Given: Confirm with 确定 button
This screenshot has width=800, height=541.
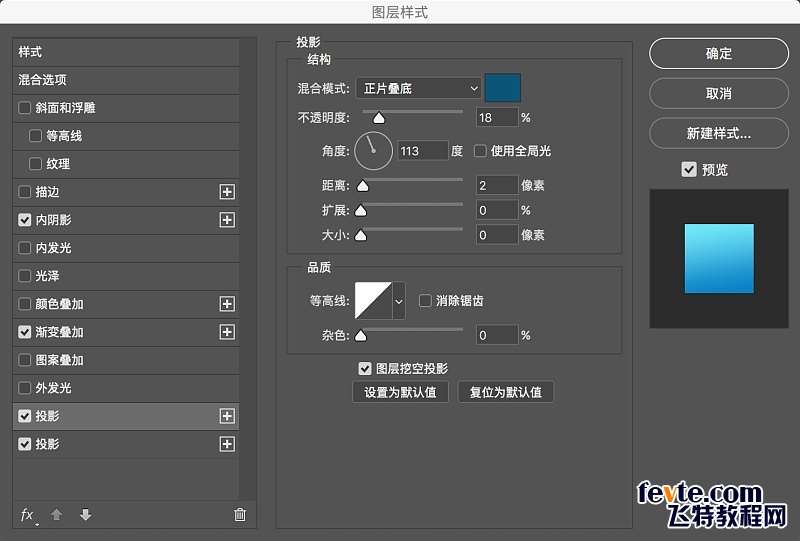Looking at the screenshot, I should (719, 54).
